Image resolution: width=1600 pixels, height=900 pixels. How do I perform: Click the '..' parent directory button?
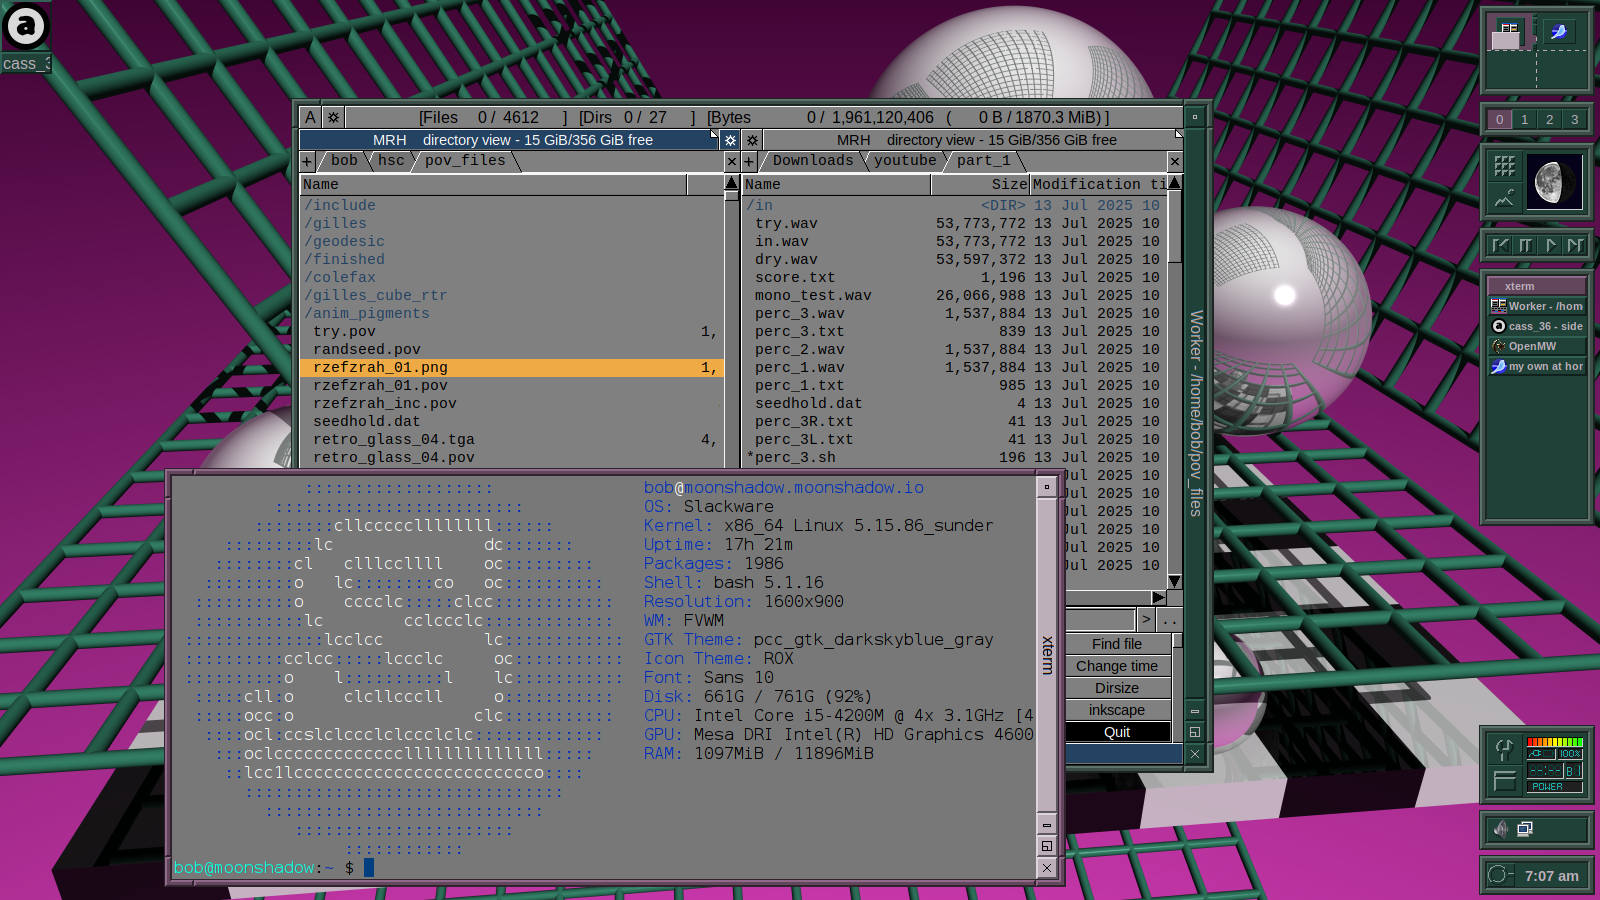coord(1169,620)
